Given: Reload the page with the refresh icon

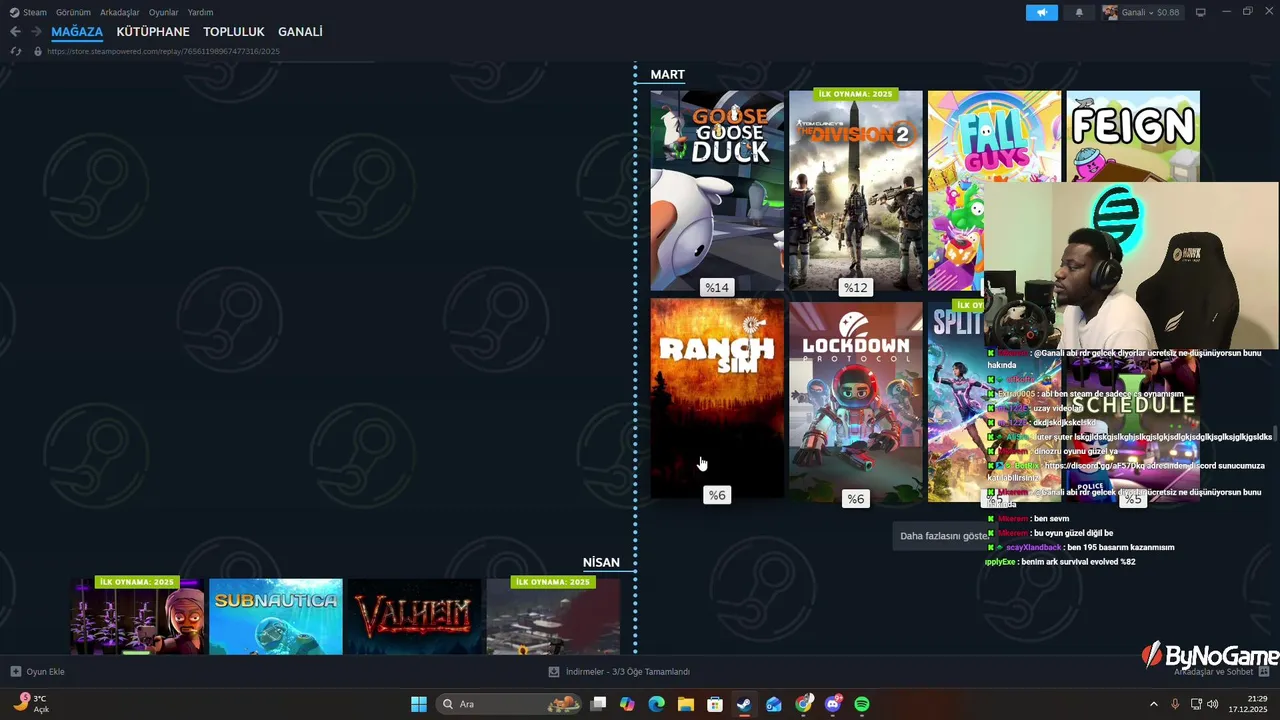Looking at the screenshot, I should [x=16, y=51].
